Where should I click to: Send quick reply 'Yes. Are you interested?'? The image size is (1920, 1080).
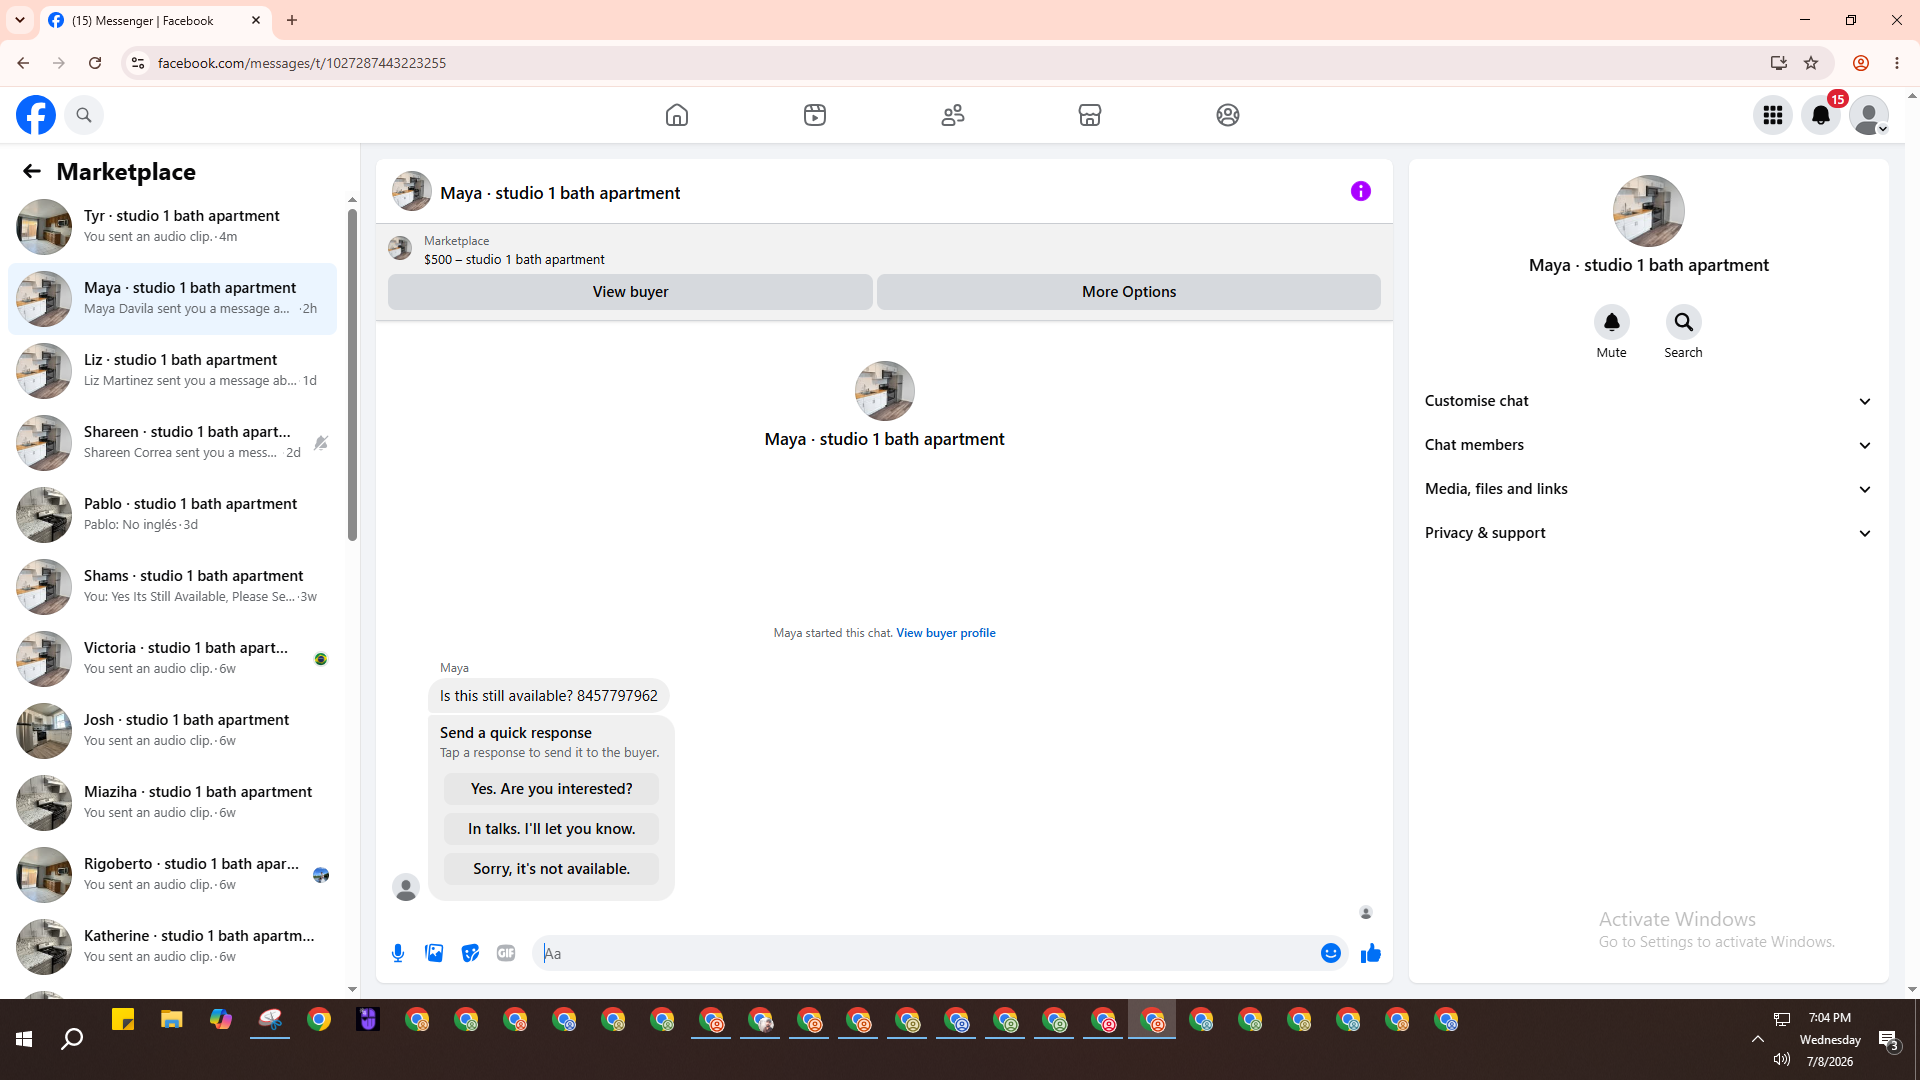tap(551, 789)
